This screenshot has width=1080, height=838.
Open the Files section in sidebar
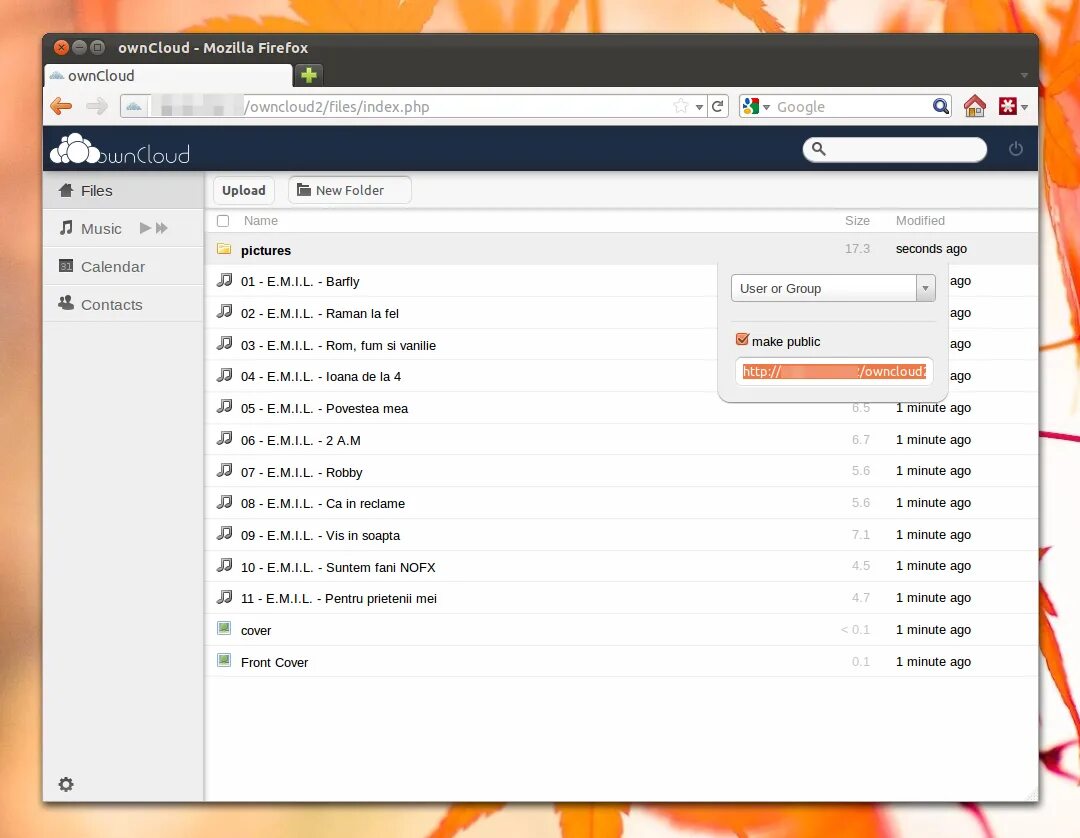click(123, 191)
